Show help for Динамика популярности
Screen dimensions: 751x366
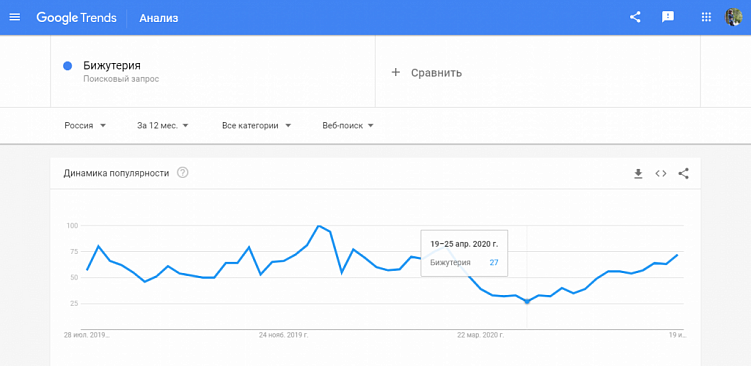pos(182,173)
